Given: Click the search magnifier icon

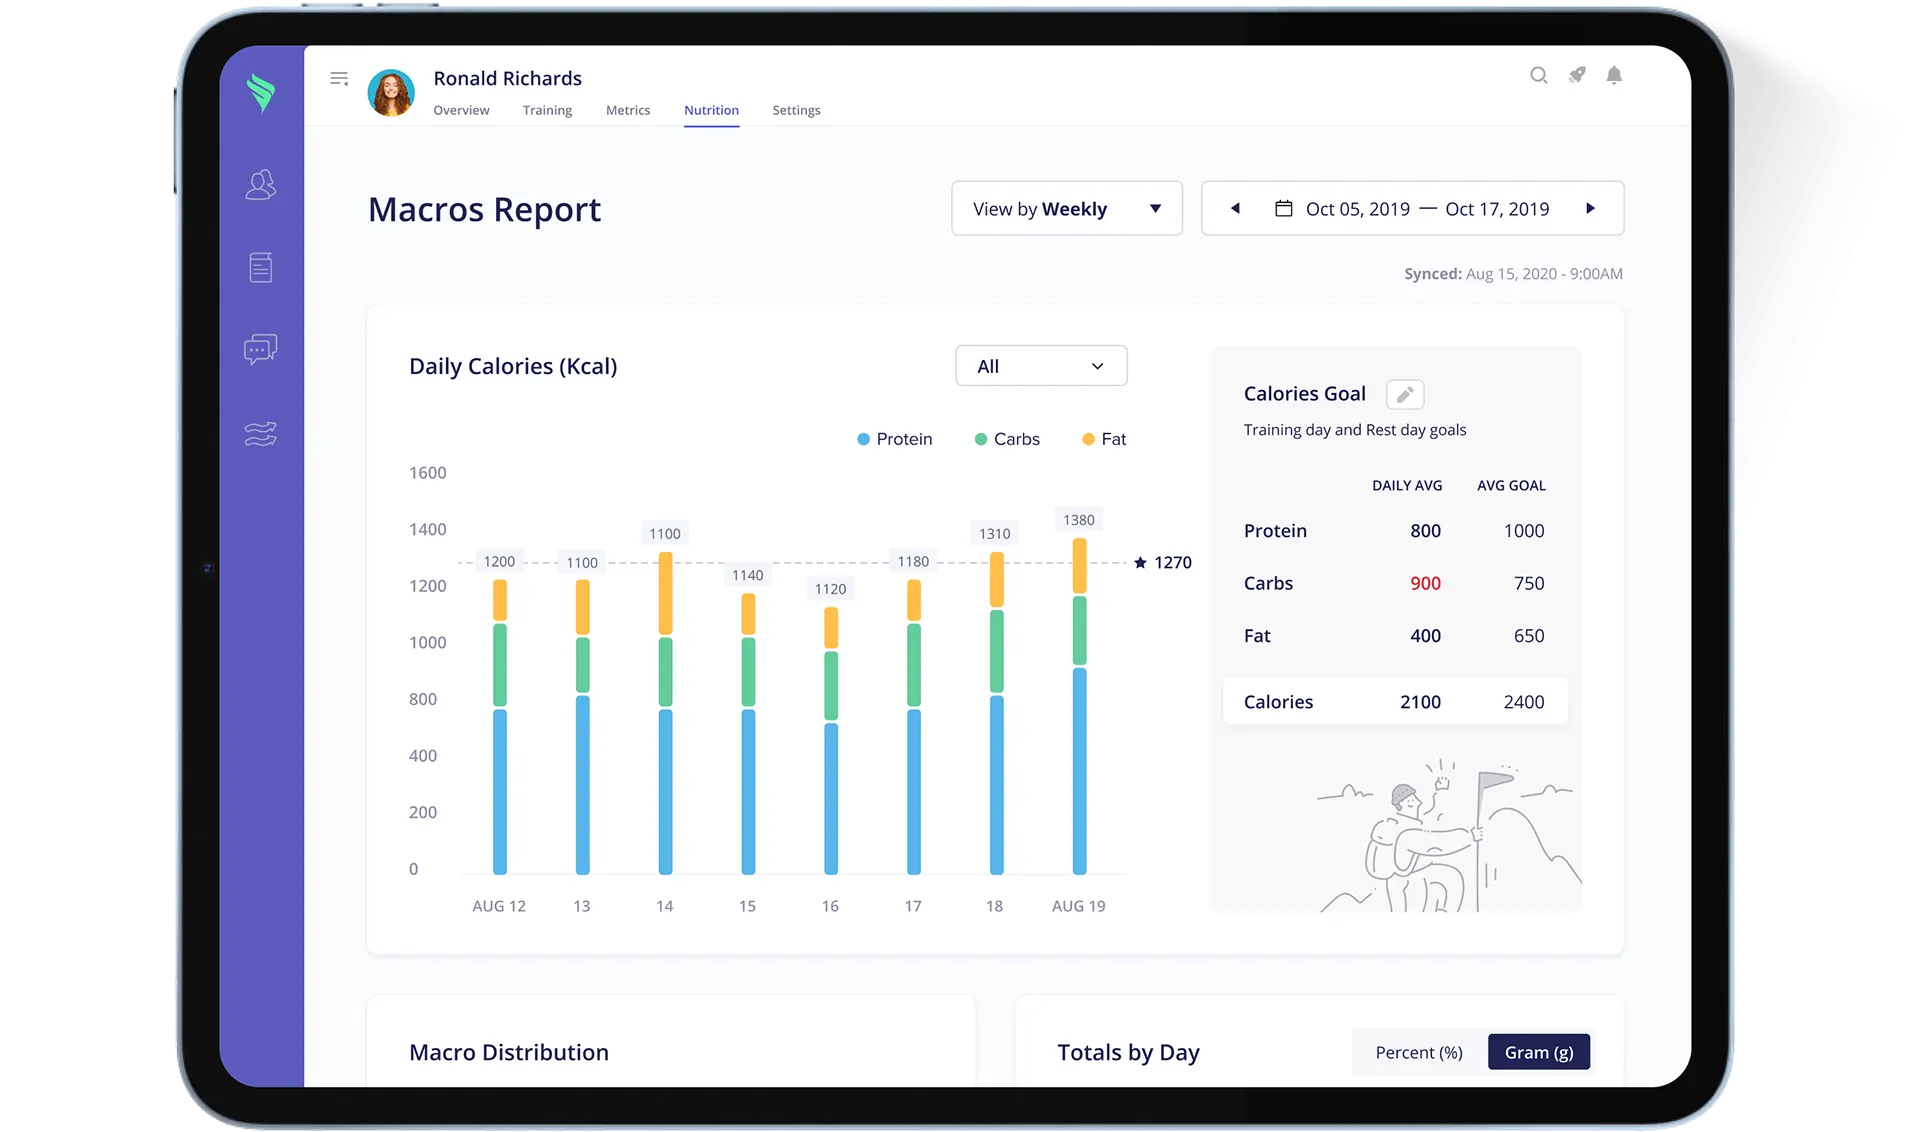Looking at the screenshot, I should (1539, 75).
